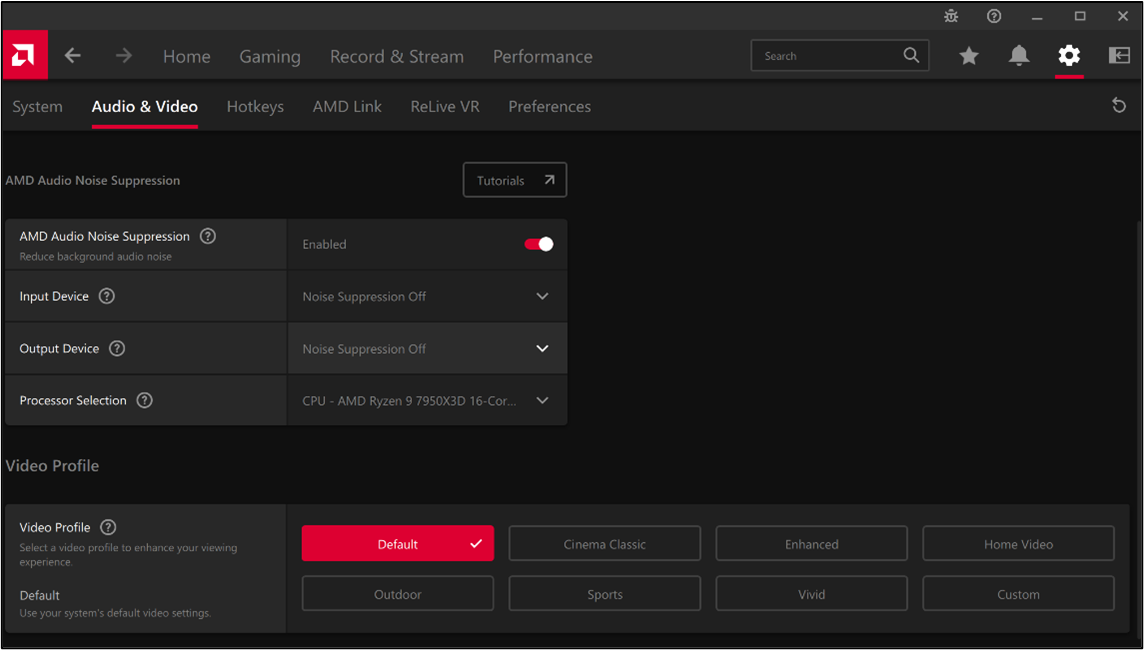Click the search magnifier icon

point(911,55)
